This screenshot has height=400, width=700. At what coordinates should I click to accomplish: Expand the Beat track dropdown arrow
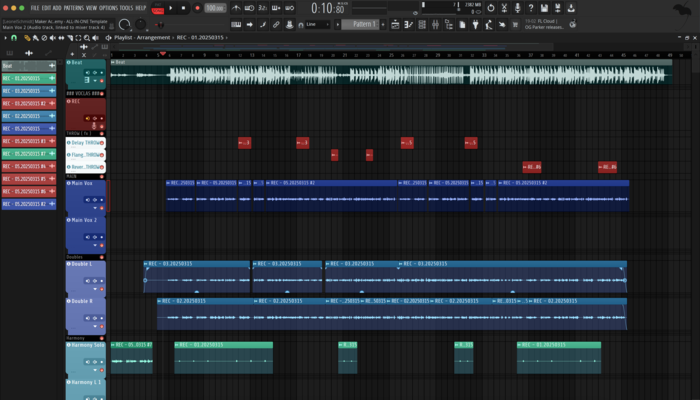point(95,81)
